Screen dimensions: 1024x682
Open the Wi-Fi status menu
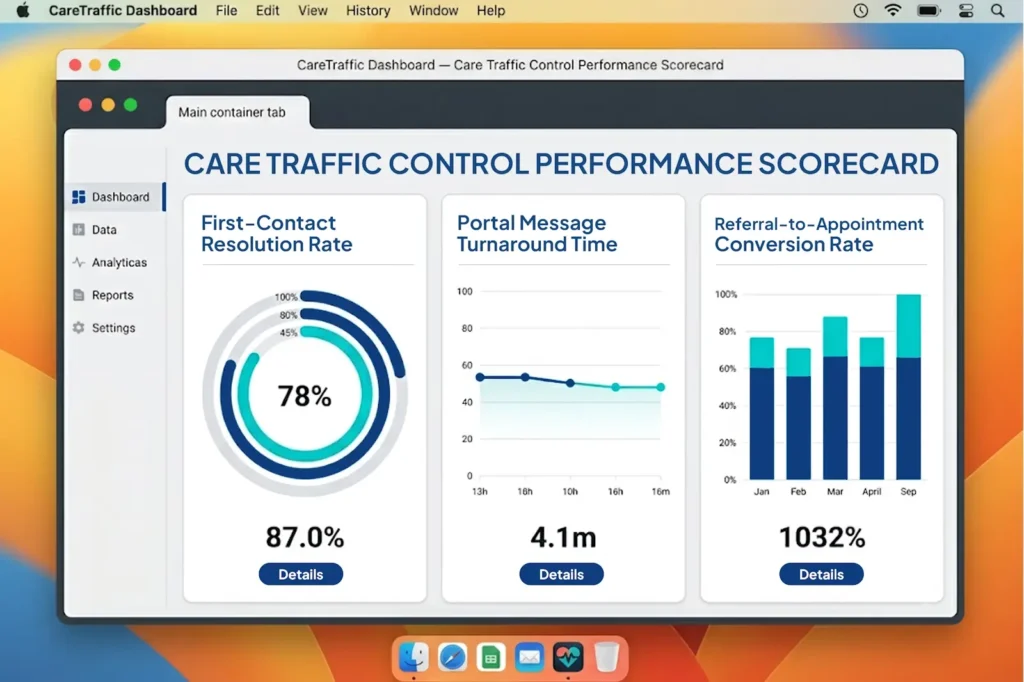click(893, 10)
